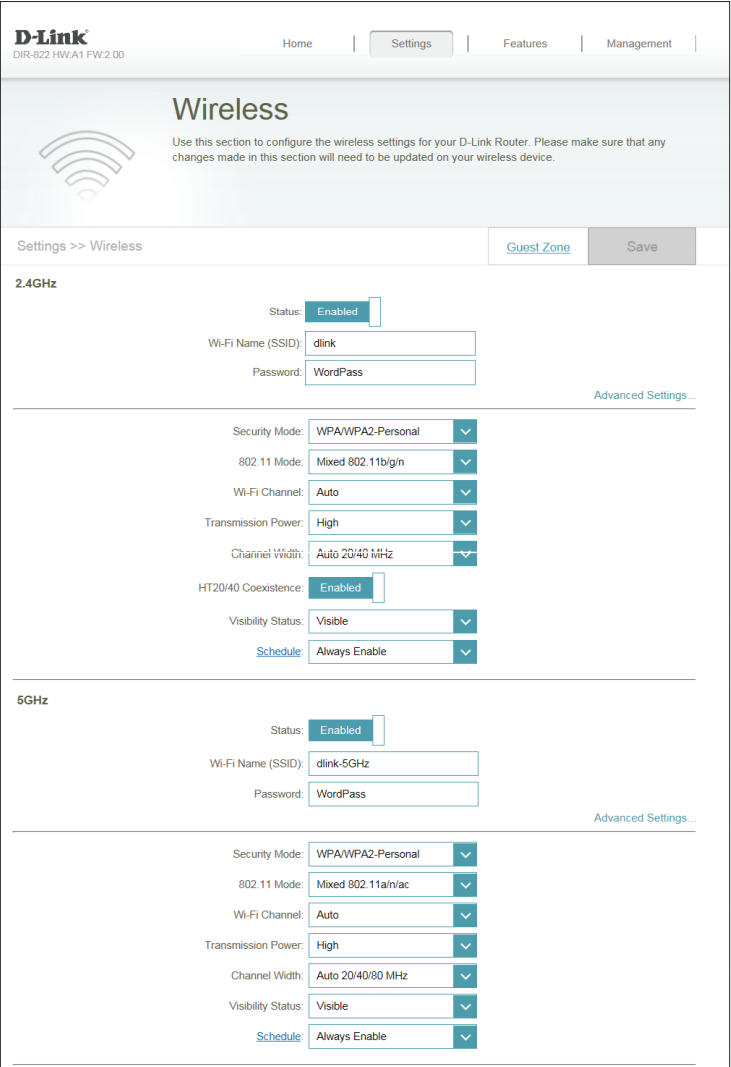Open the Features menu tab

(x=525, y=44)
